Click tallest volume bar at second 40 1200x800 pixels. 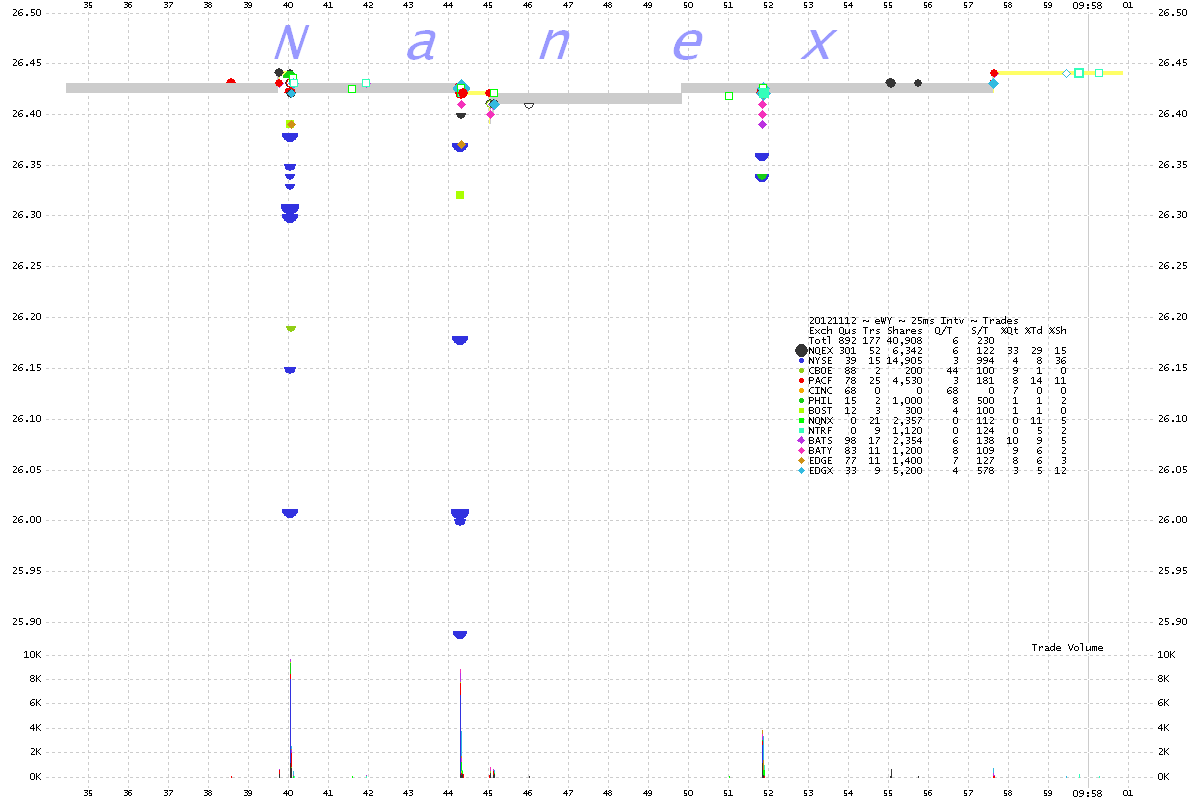point(290,717)
